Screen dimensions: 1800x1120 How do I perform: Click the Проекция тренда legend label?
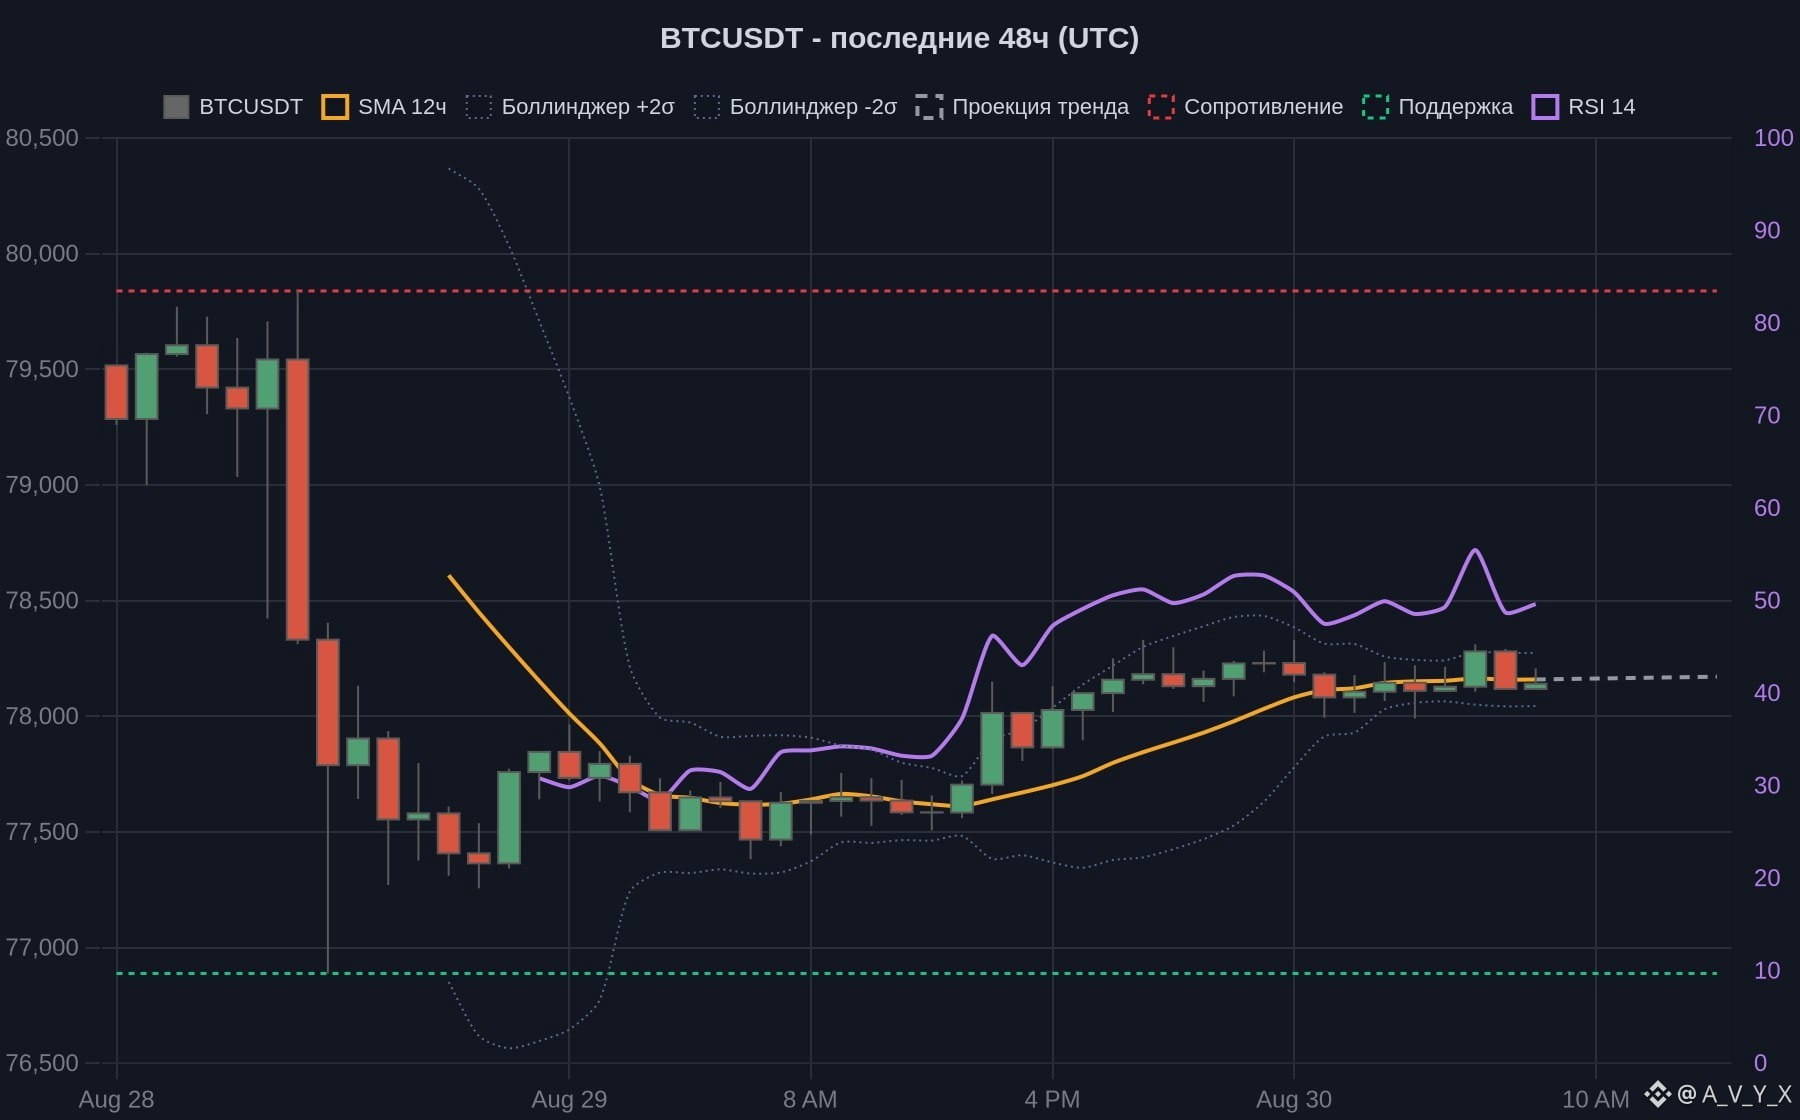click(x=1040, y=107)
